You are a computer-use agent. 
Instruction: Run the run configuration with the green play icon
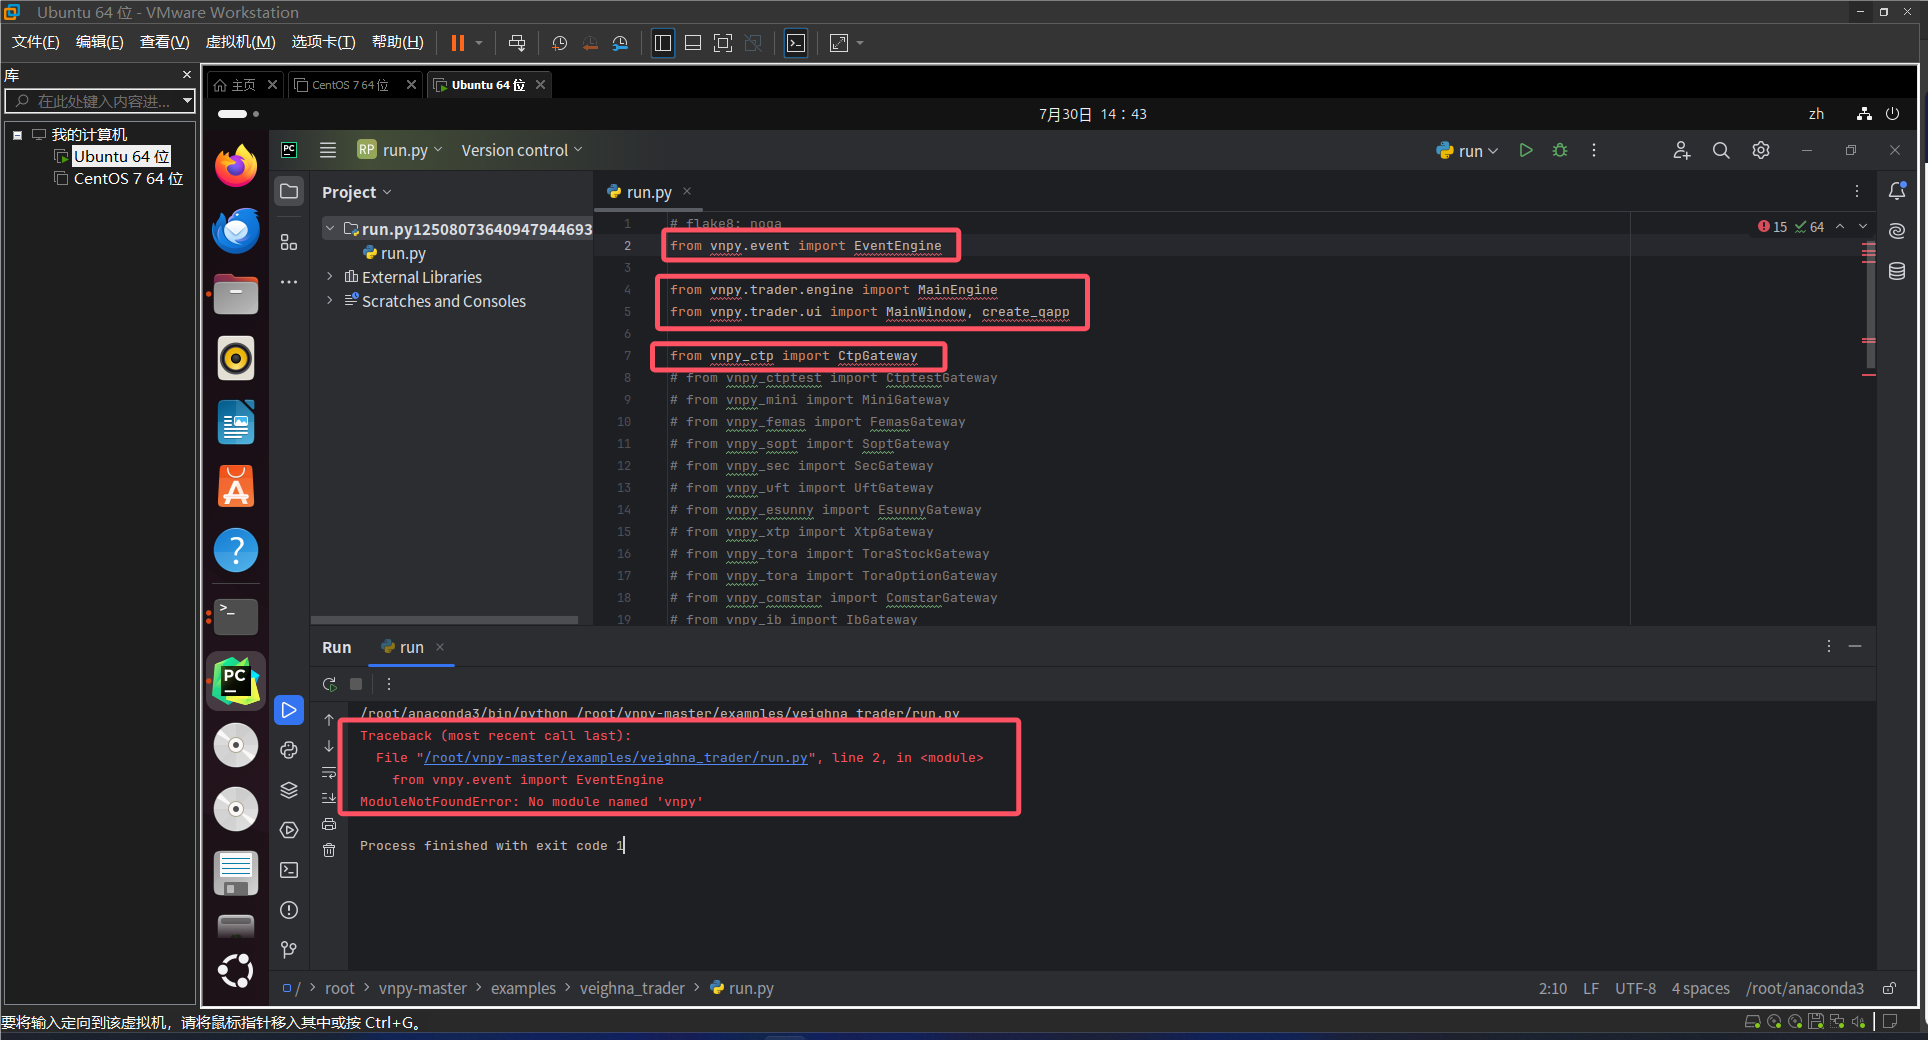tap(1526, 150)
